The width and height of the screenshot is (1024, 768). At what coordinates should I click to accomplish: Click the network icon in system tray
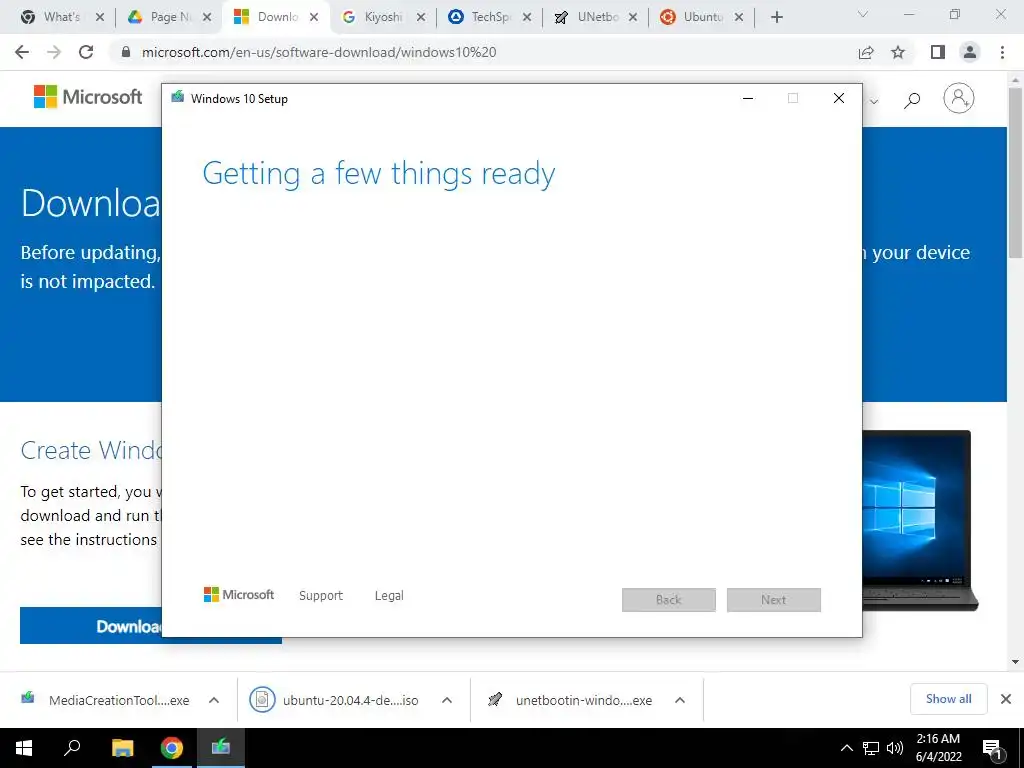coord(871,748)
